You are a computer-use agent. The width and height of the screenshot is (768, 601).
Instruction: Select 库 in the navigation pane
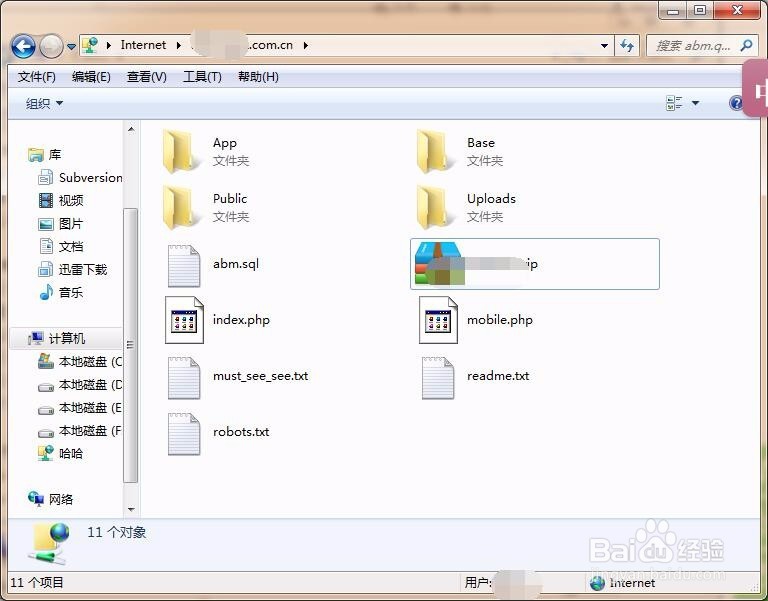point(45,155)
